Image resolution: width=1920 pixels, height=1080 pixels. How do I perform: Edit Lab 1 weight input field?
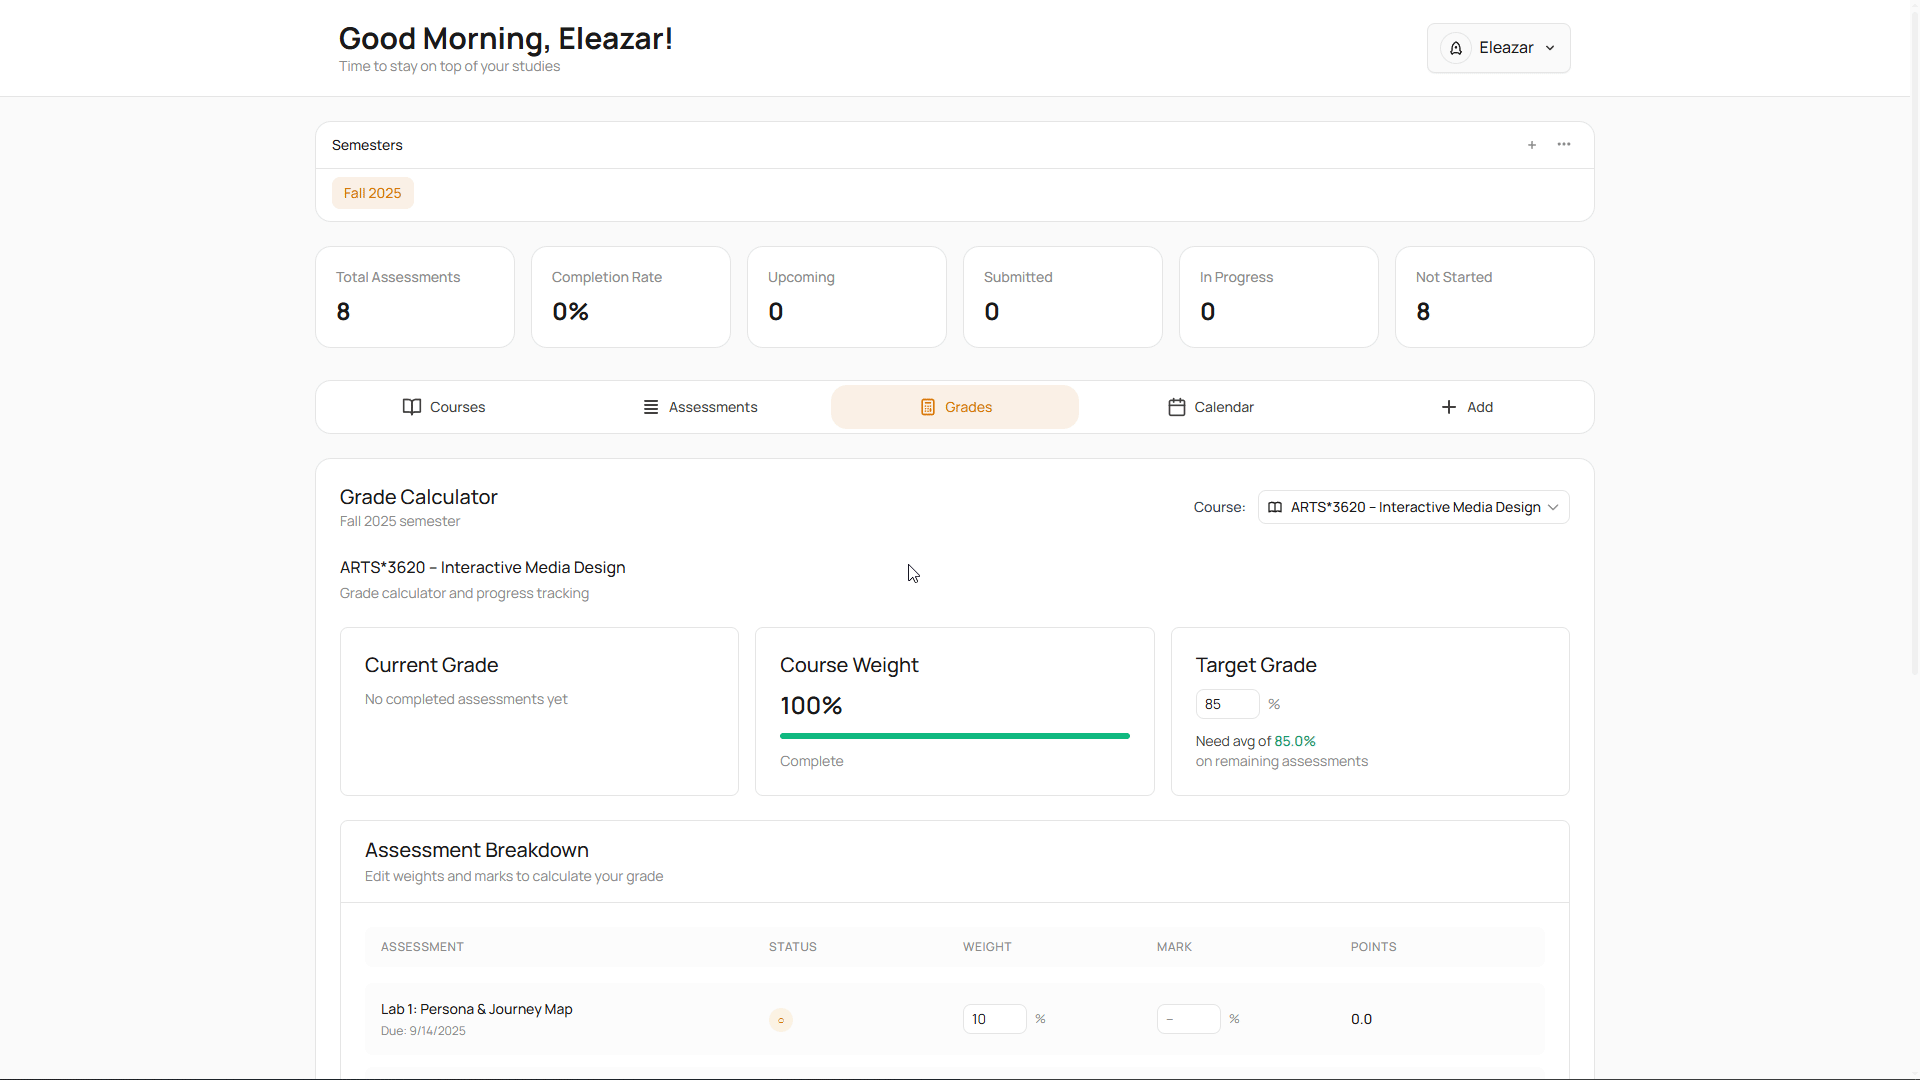pos(994,1019)
